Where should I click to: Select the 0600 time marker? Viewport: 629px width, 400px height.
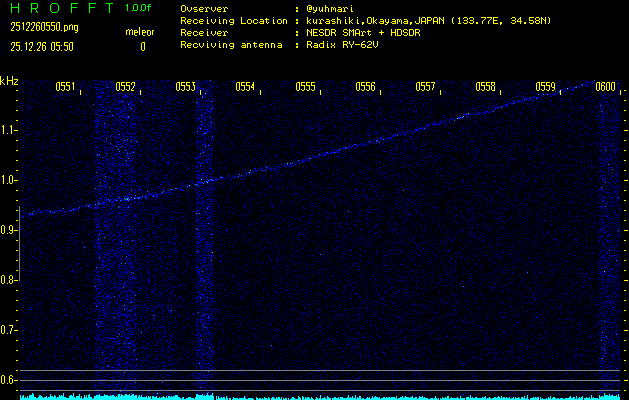click(x=605, y=87)
